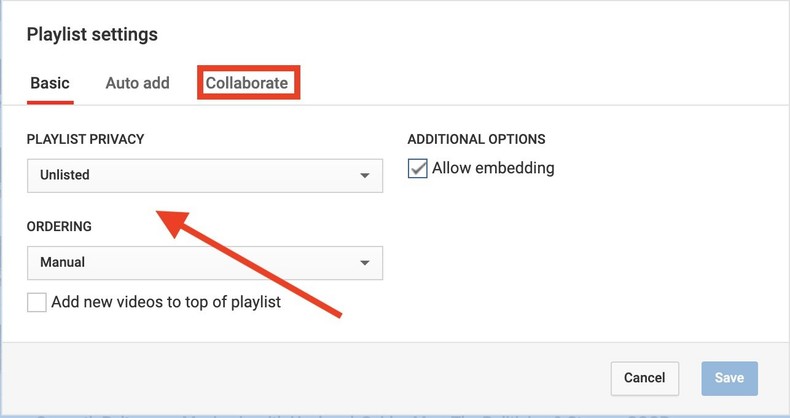Click the PLAYLIST PRIVACY heading
Viewport: 790px width, 418px height.
[86, 139]
